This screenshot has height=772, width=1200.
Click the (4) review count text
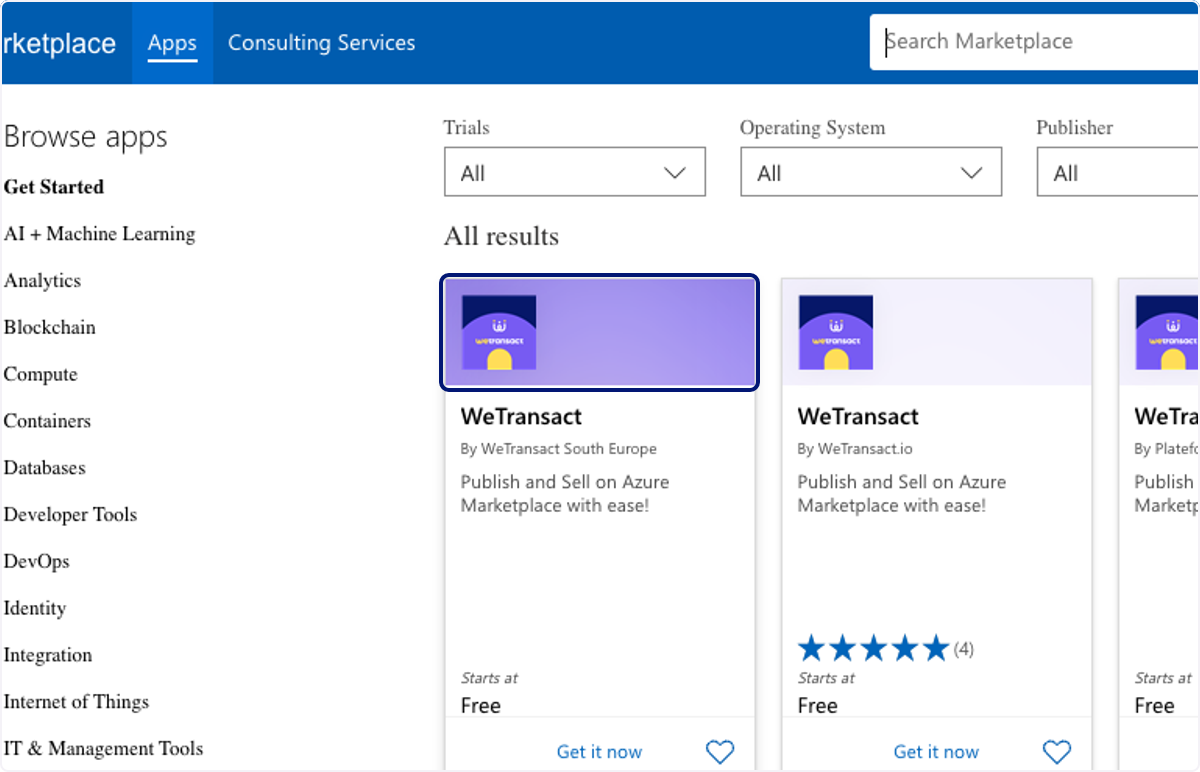click(963, 650)
